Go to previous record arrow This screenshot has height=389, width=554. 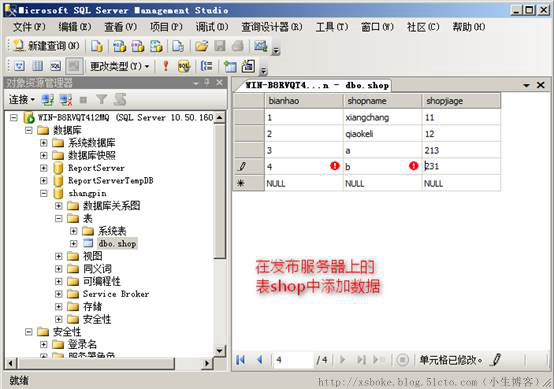pyautogui.click(x=260, y=360)
